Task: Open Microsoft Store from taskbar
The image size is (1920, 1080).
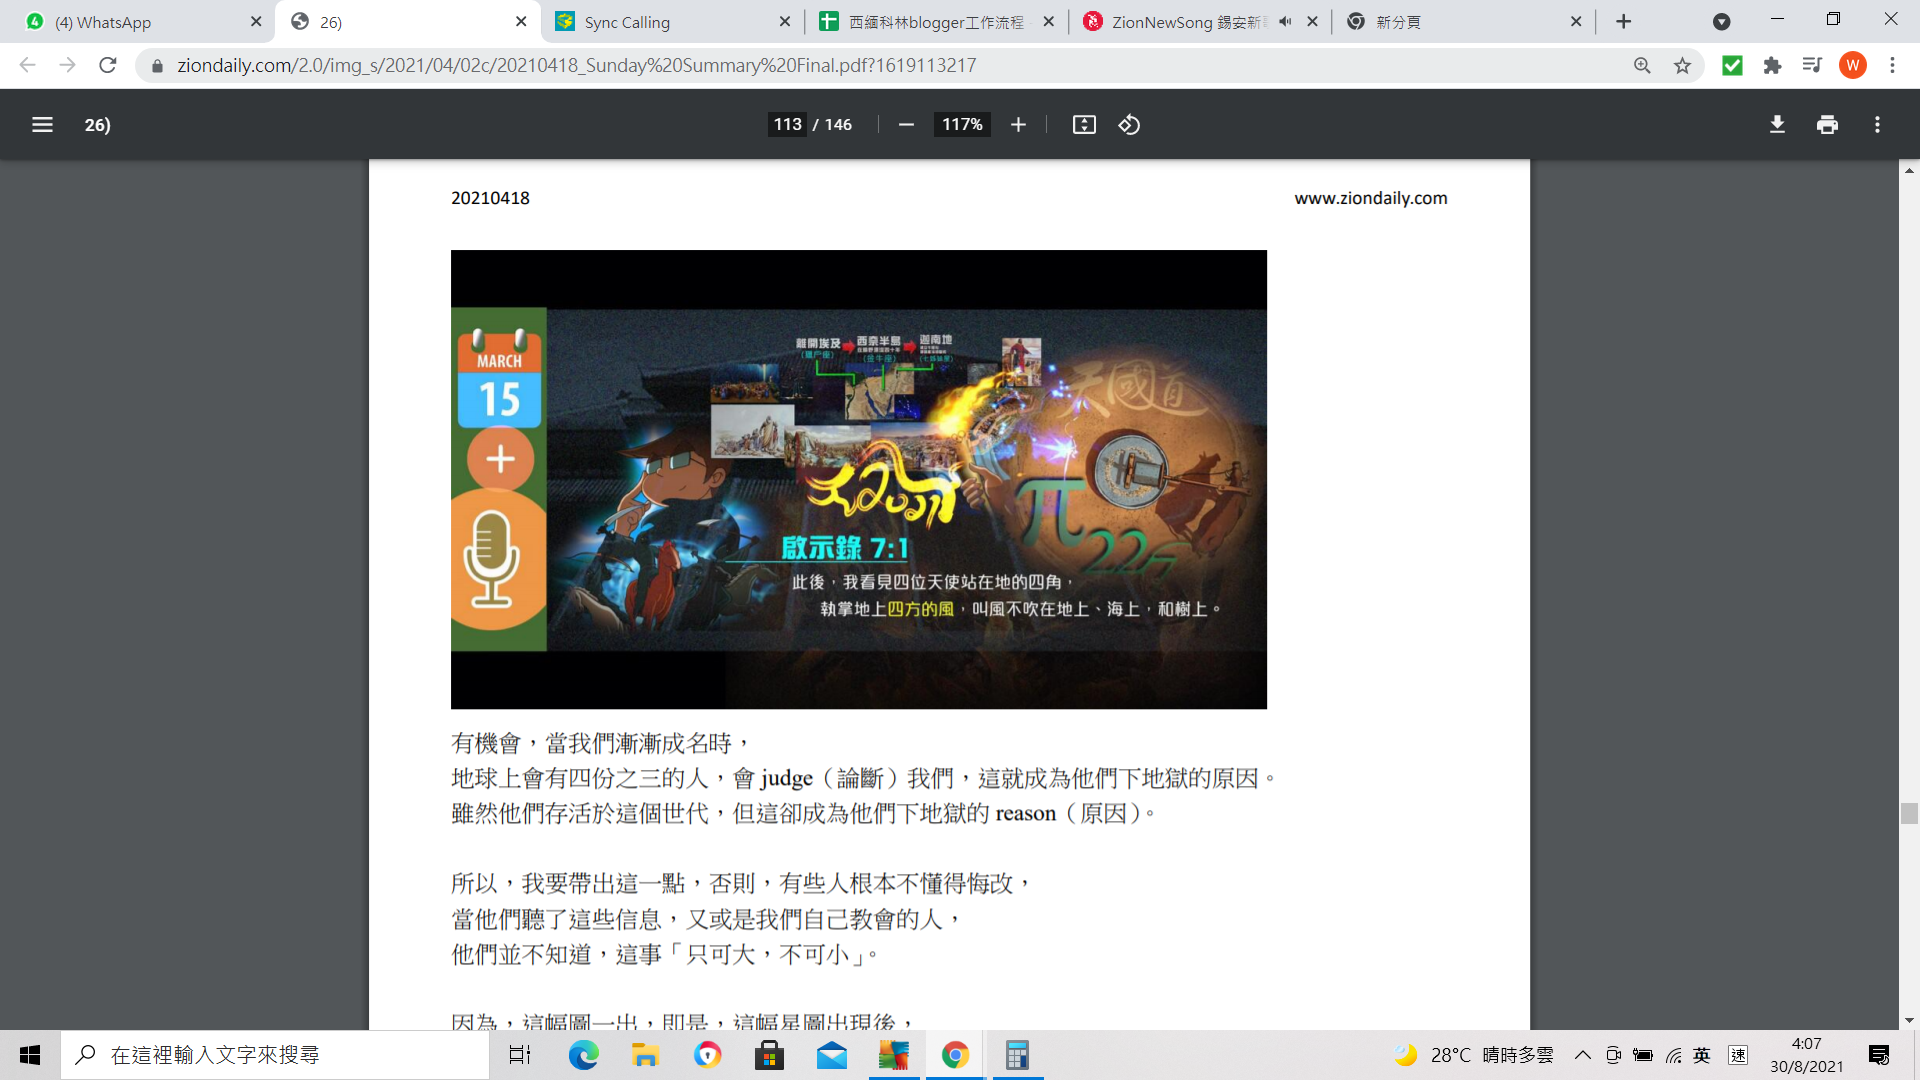Action: coord(769,1055)
